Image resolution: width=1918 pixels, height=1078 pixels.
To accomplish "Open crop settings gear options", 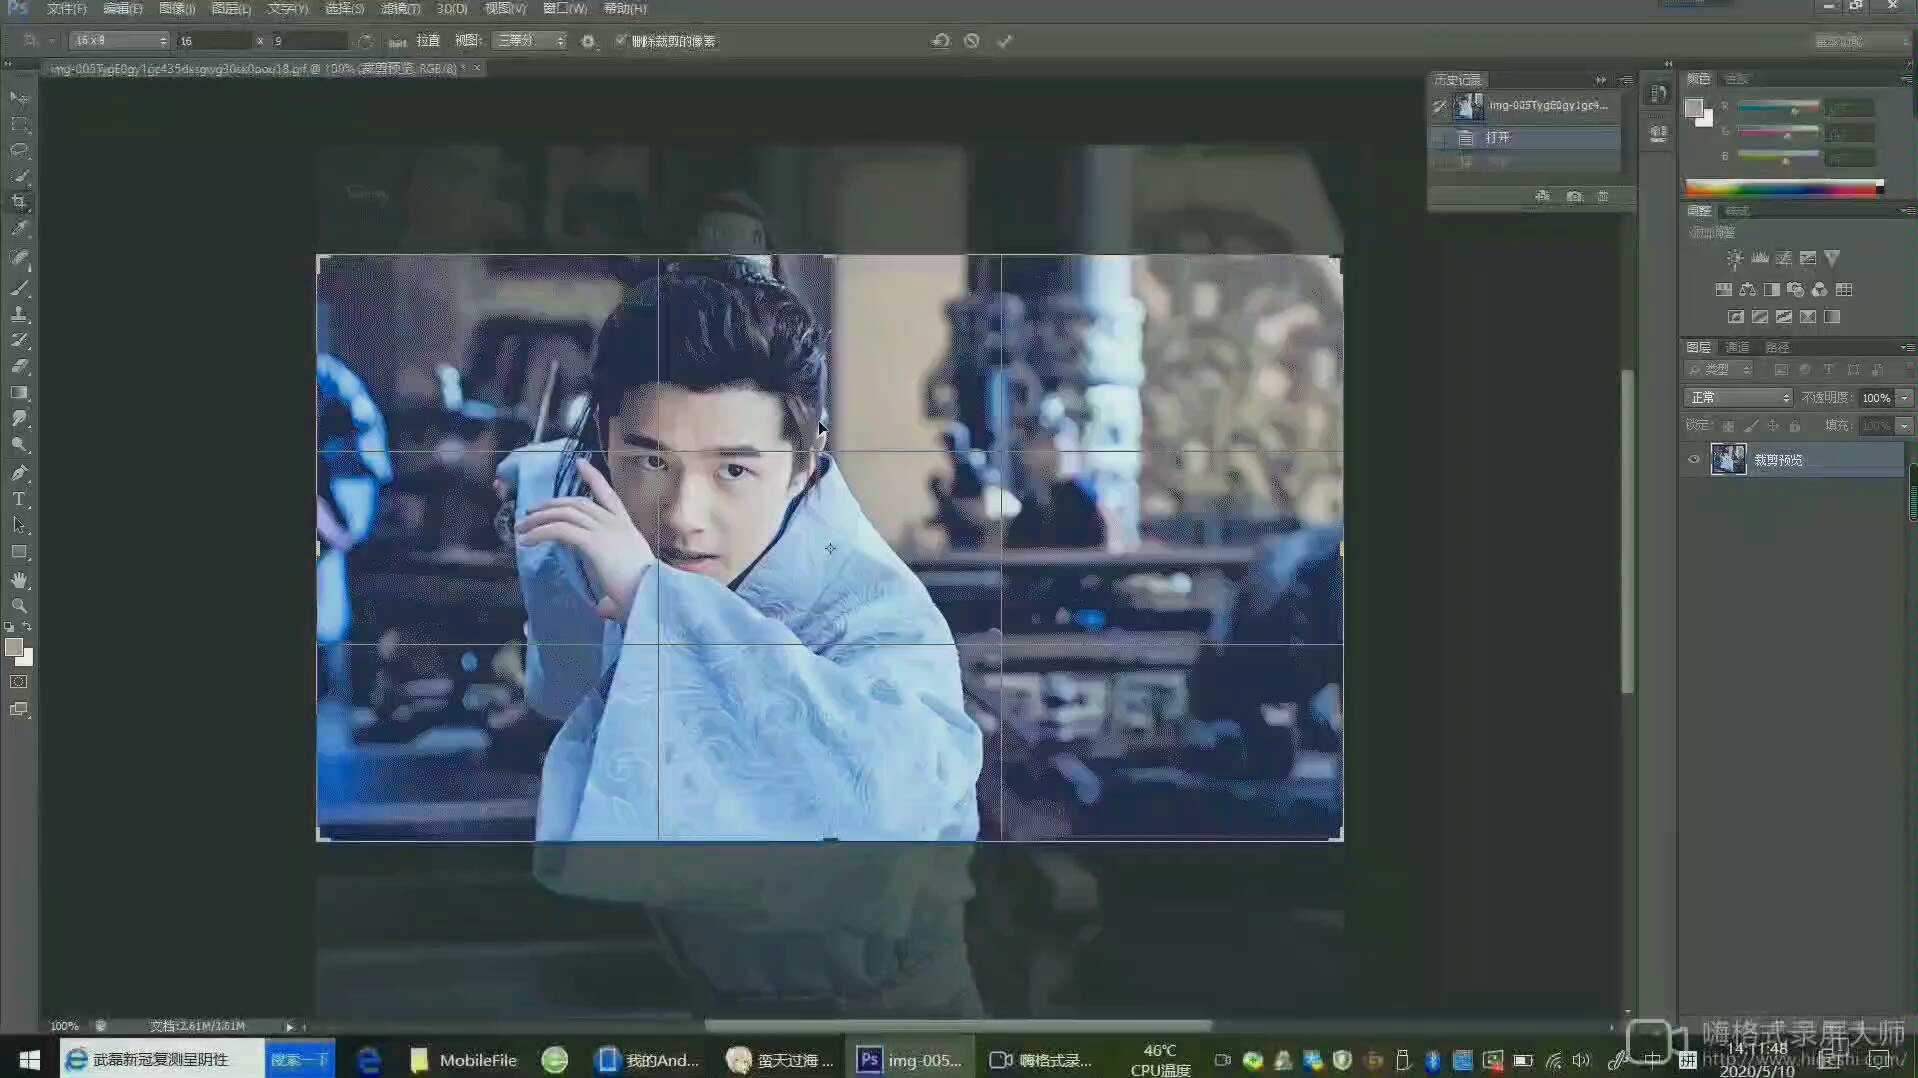I will [x=588, y=41].
